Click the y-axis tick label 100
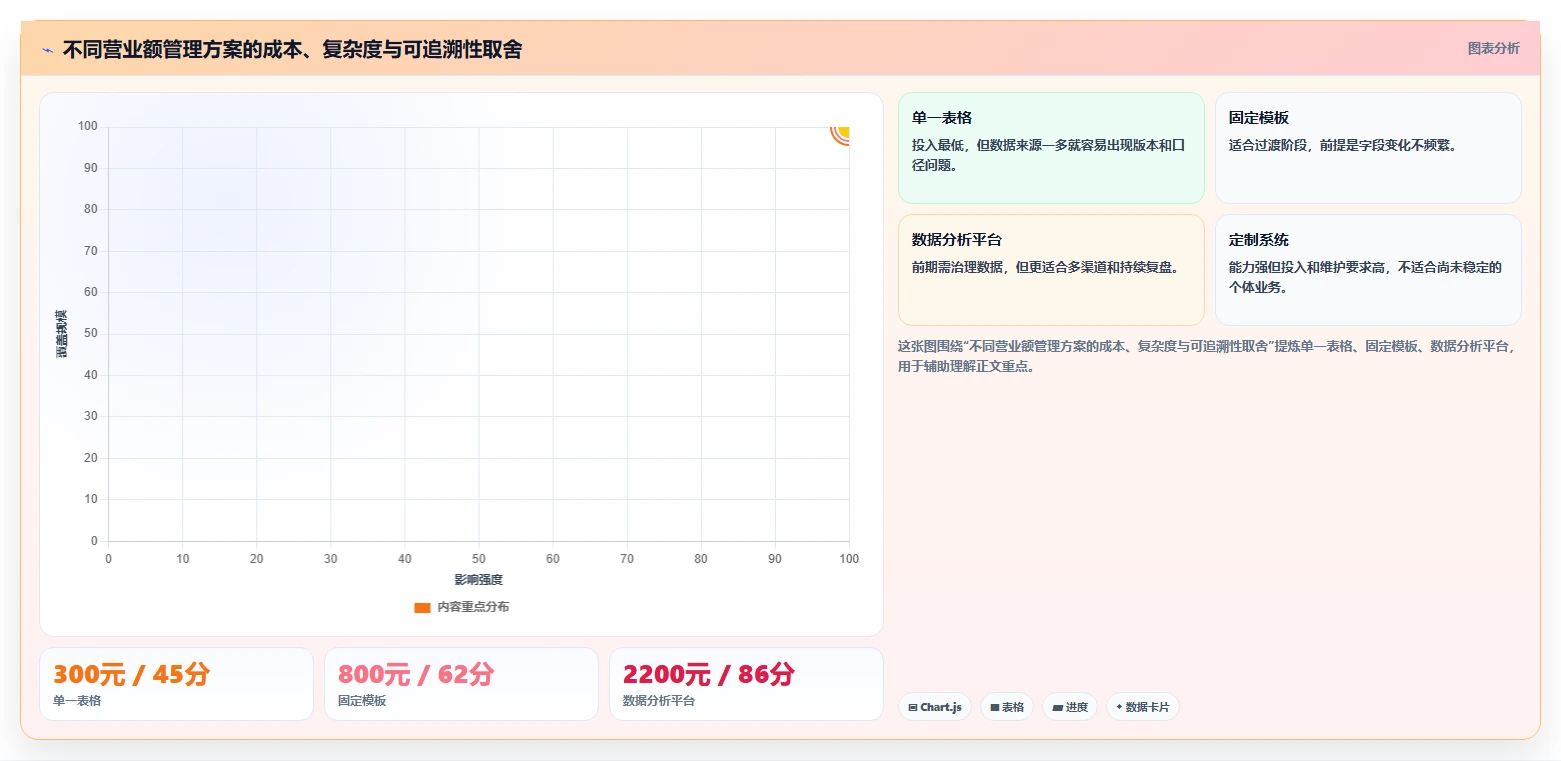Screen dimensions: 1561x761 point(88,126)
